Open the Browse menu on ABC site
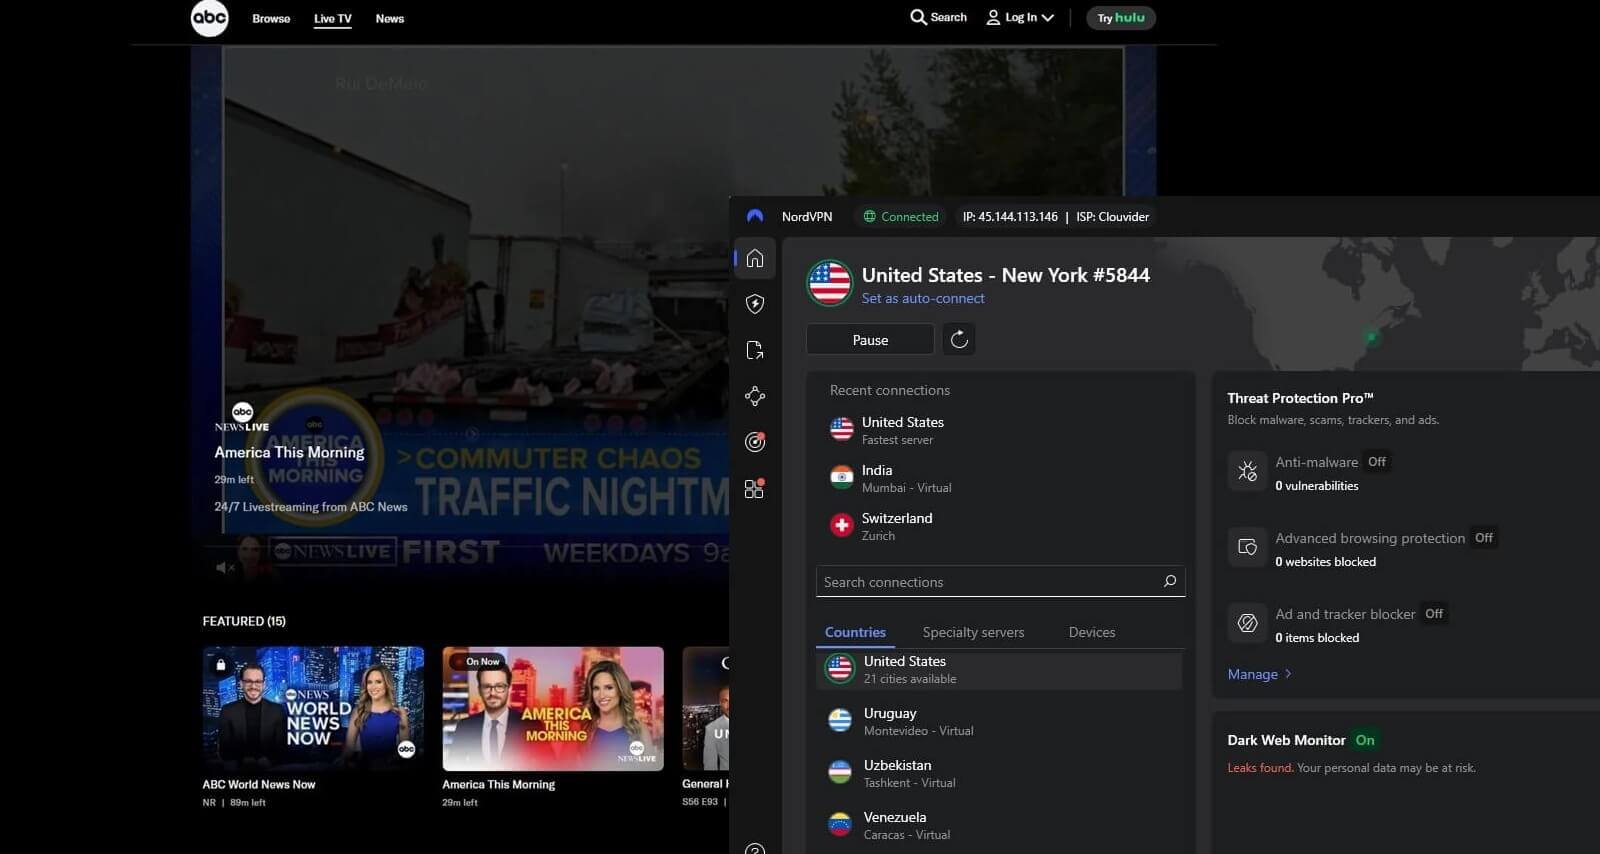 (x=271, y=19)
